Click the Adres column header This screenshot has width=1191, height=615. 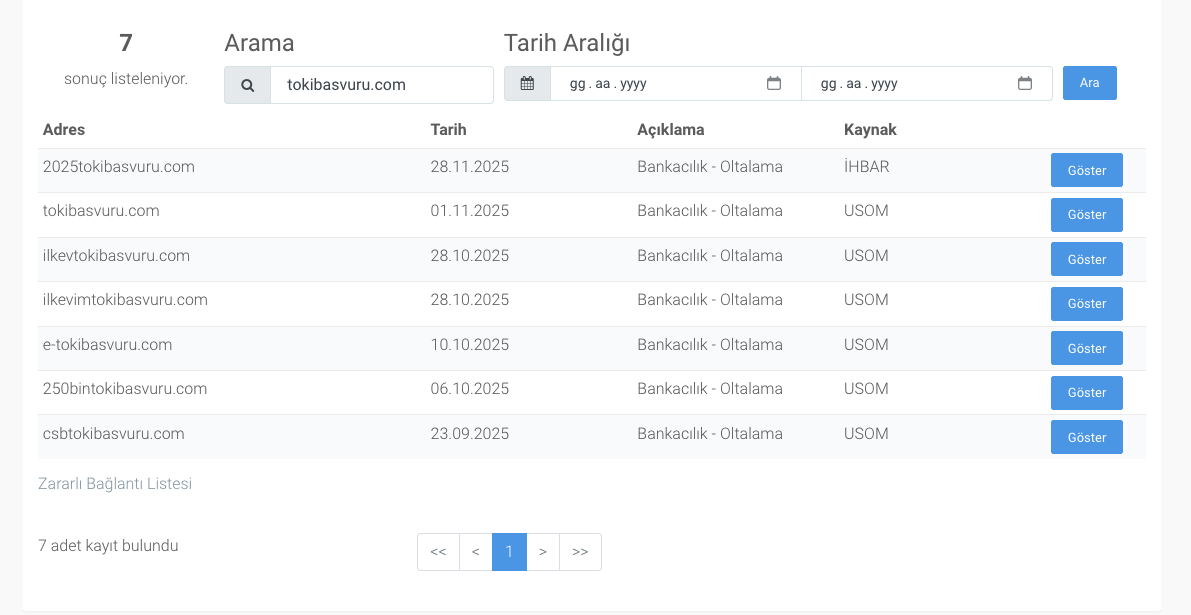64,130
